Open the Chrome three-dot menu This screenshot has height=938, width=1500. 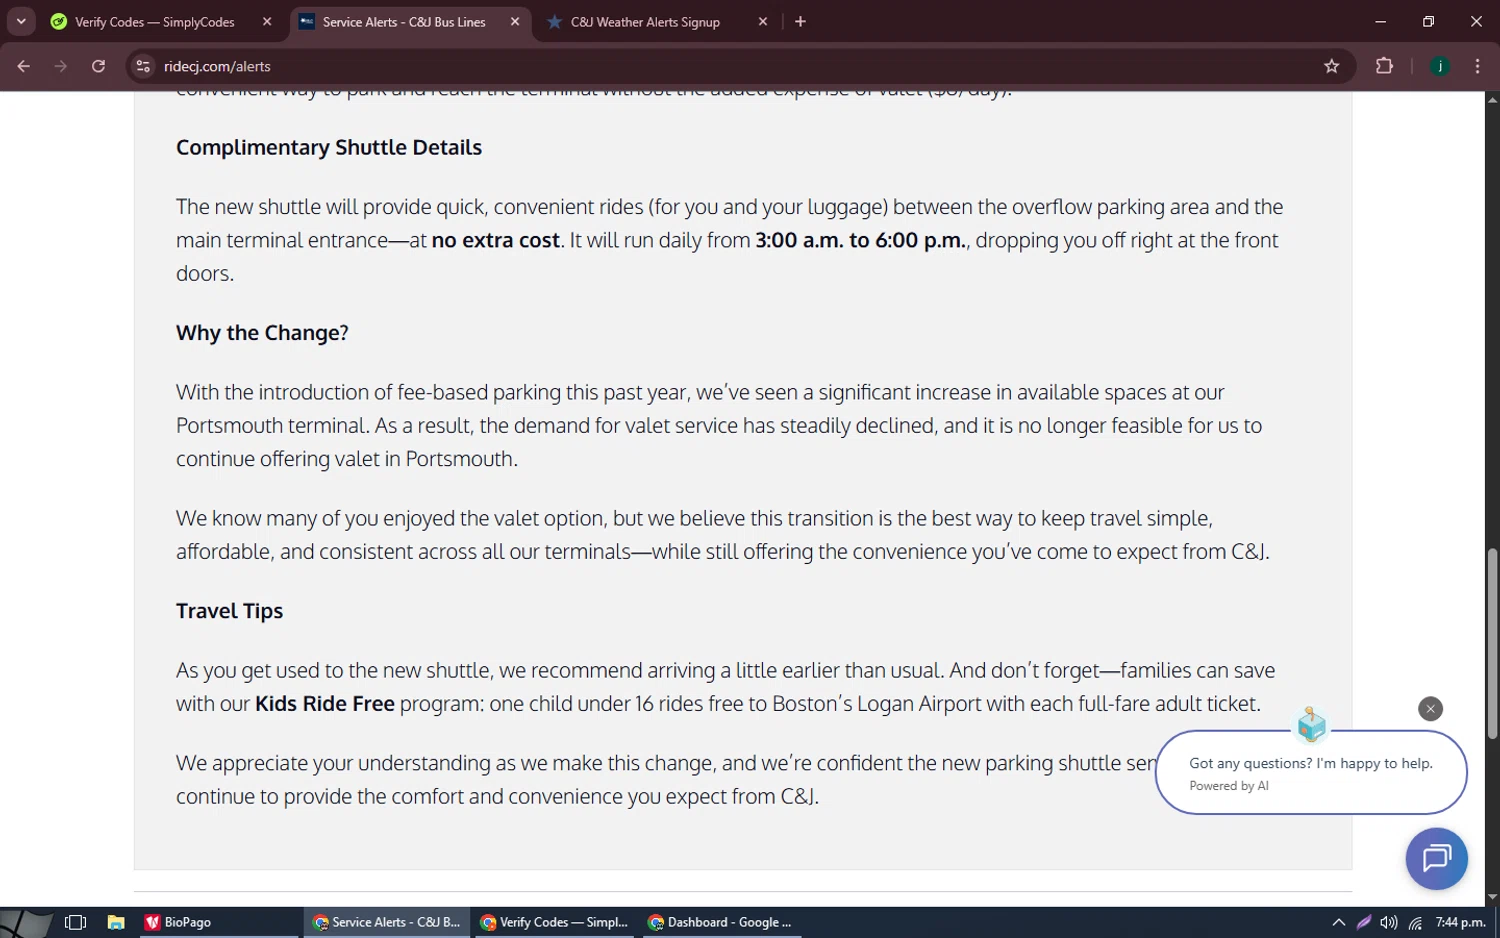[x=1477, y=66]
